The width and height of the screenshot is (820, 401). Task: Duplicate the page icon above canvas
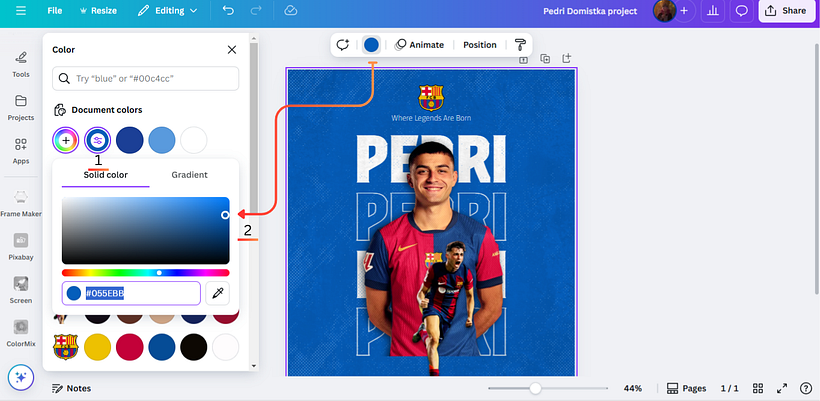pyautogui.click(x=545, y=59)
